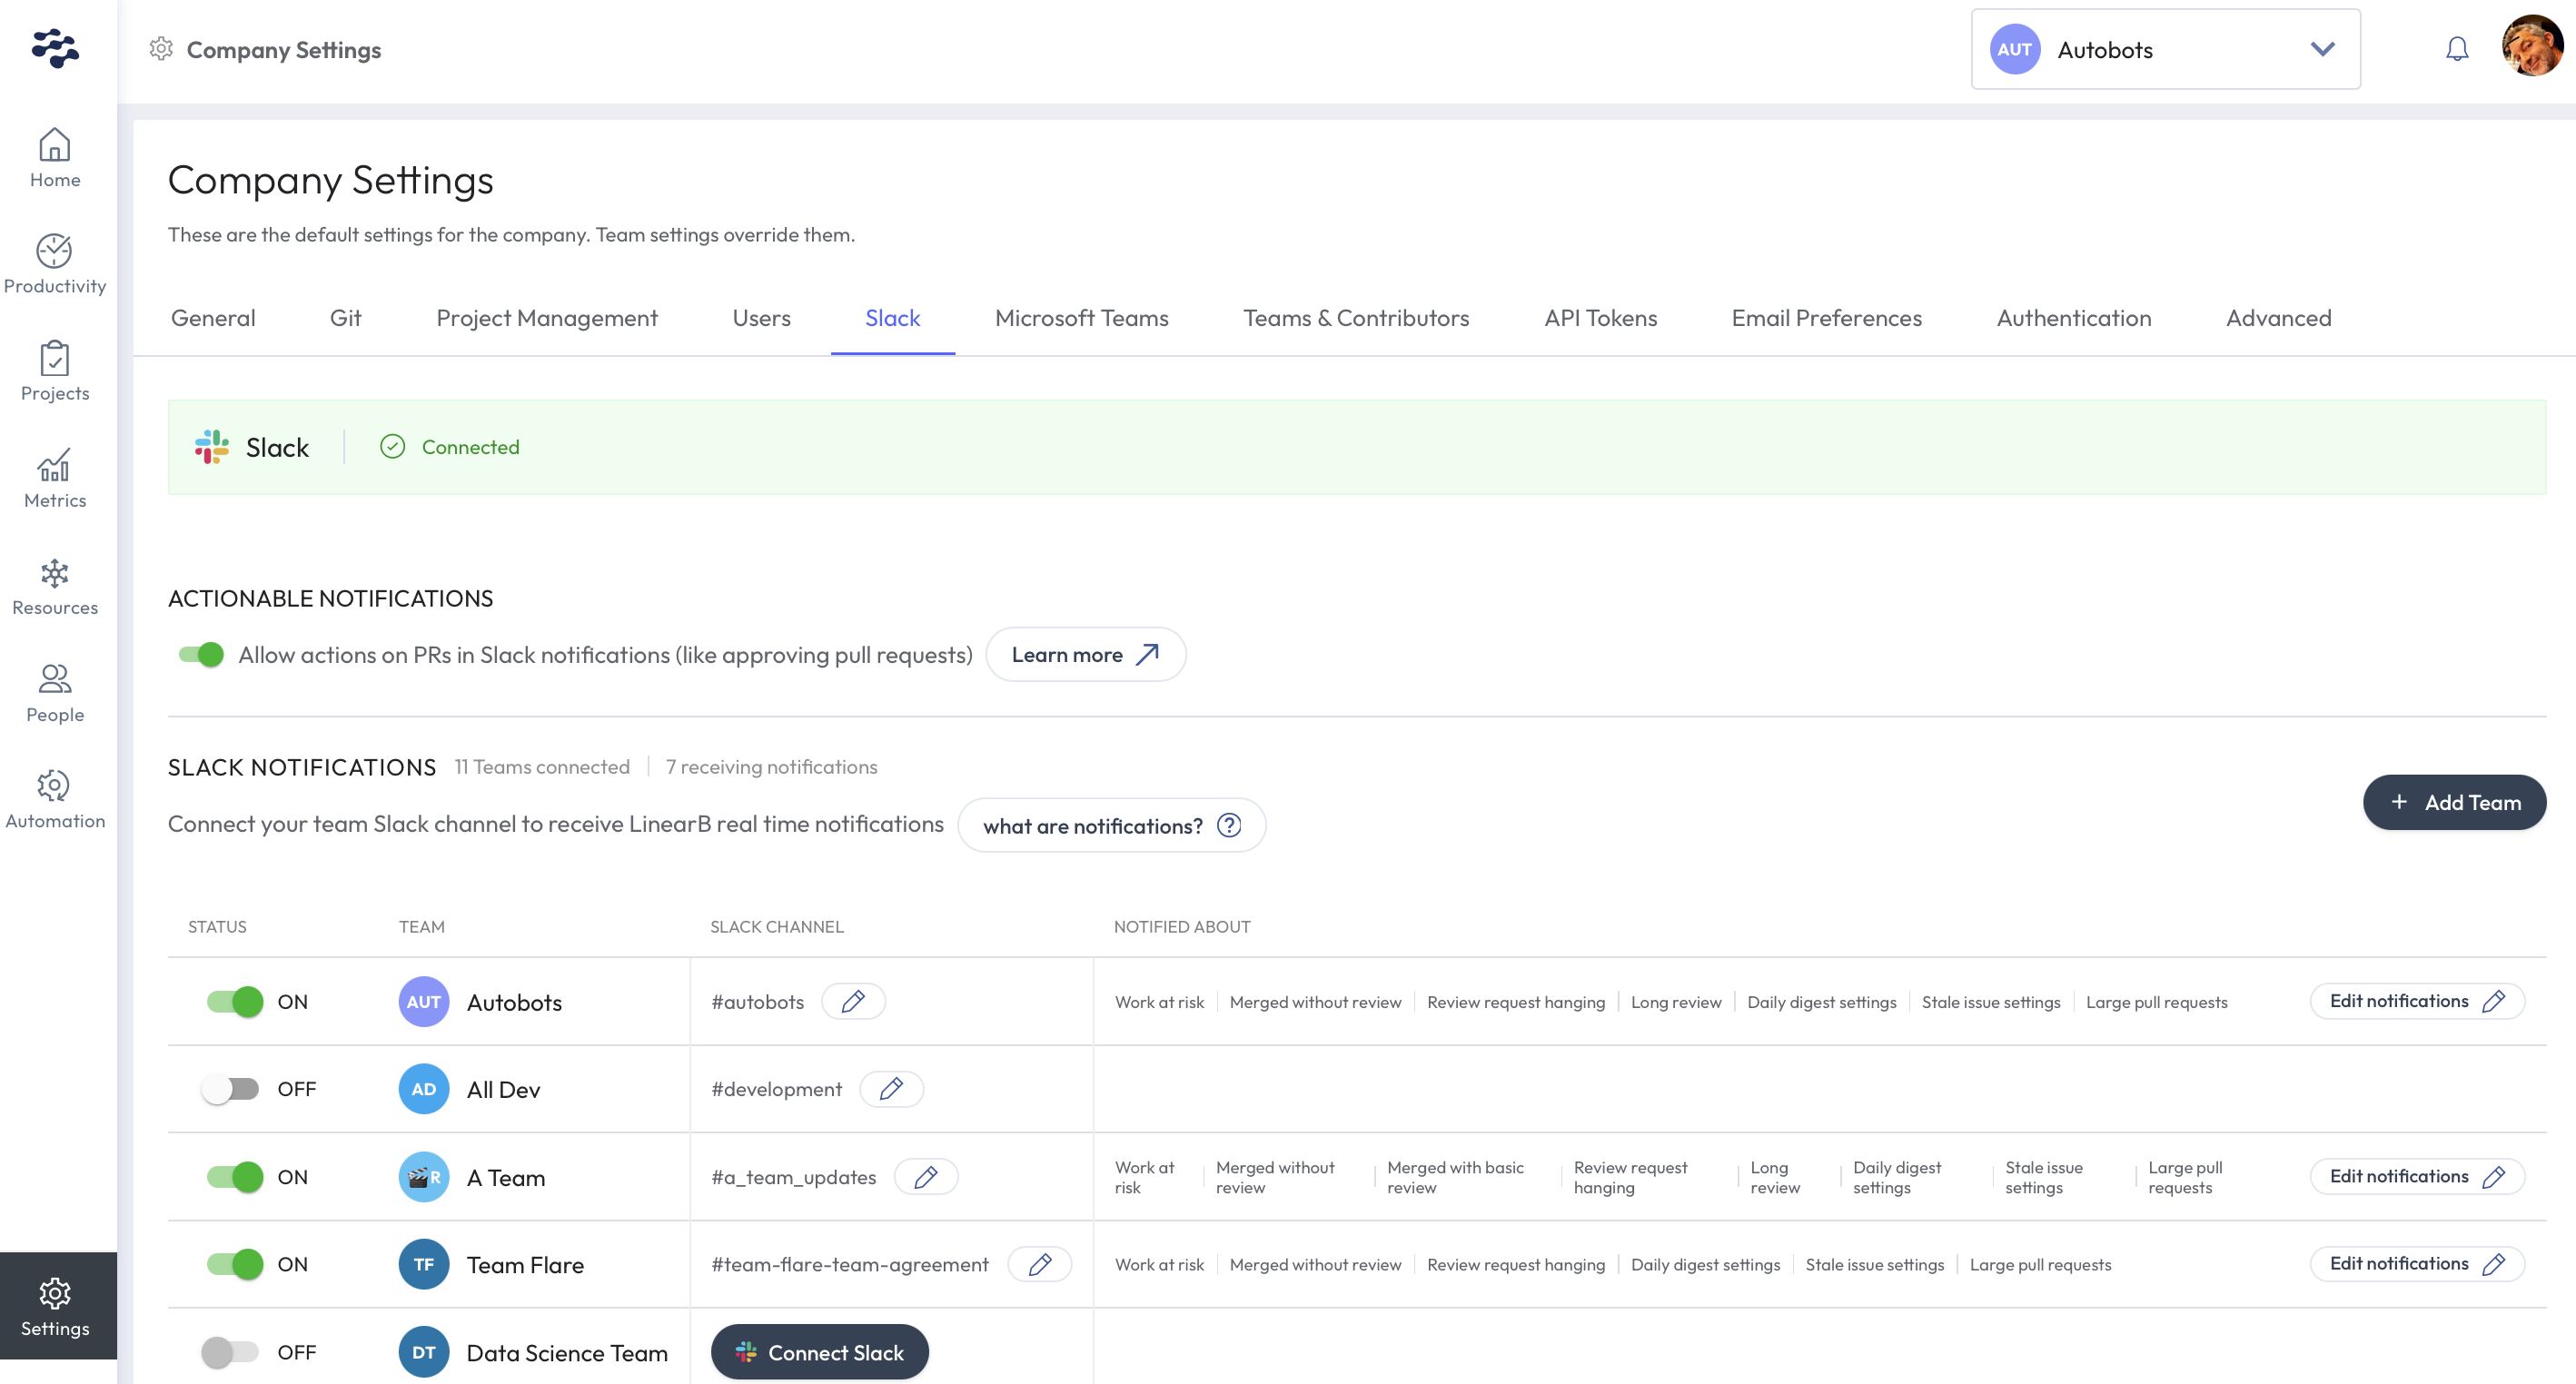Toggle actionable PR notifications switch
2576x1384 pixels.
click(201, 654)
